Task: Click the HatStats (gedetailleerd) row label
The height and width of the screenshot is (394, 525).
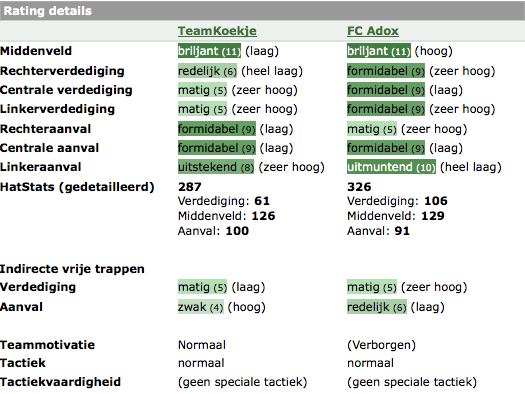Action: (77, 187)
